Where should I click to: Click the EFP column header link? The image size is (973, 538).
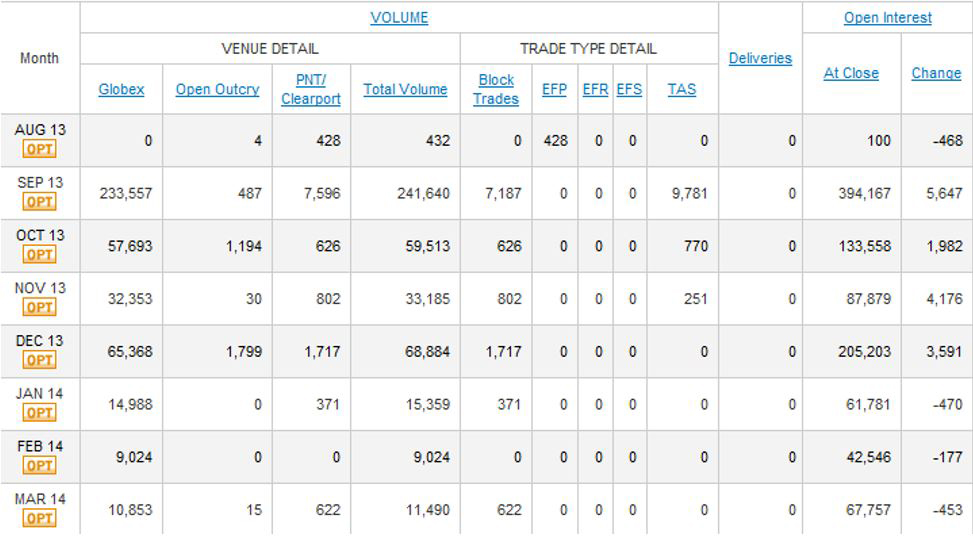pos(554,89)
